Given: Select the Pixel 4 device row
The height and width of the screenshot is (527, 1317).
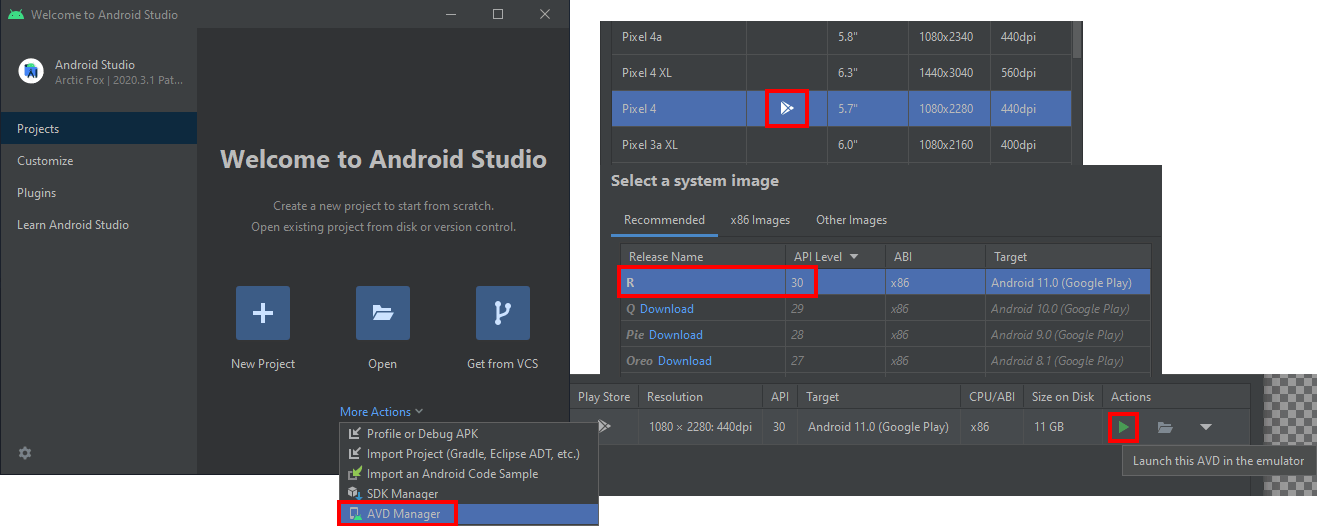Looking at the screenshot, I should coord(842,108).
